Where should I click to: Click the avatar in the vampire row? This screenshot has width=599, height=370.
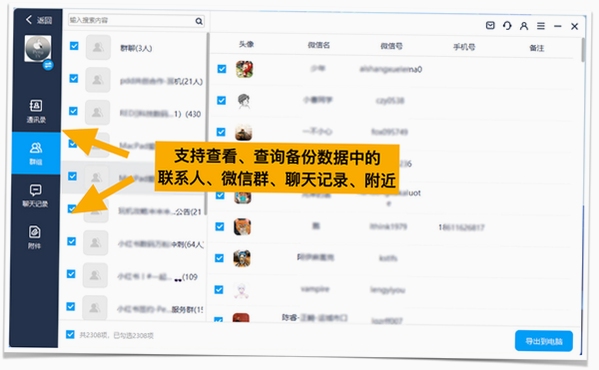click(x=241, y=290)
